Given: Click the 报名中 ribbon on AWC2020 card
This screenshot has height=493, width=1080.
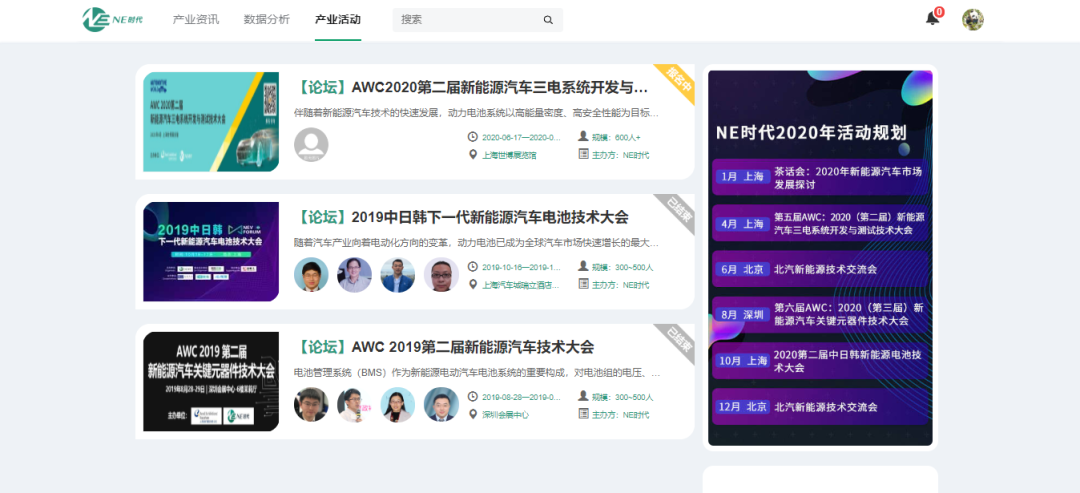Looking at the screenshot, I should point(678,81).
